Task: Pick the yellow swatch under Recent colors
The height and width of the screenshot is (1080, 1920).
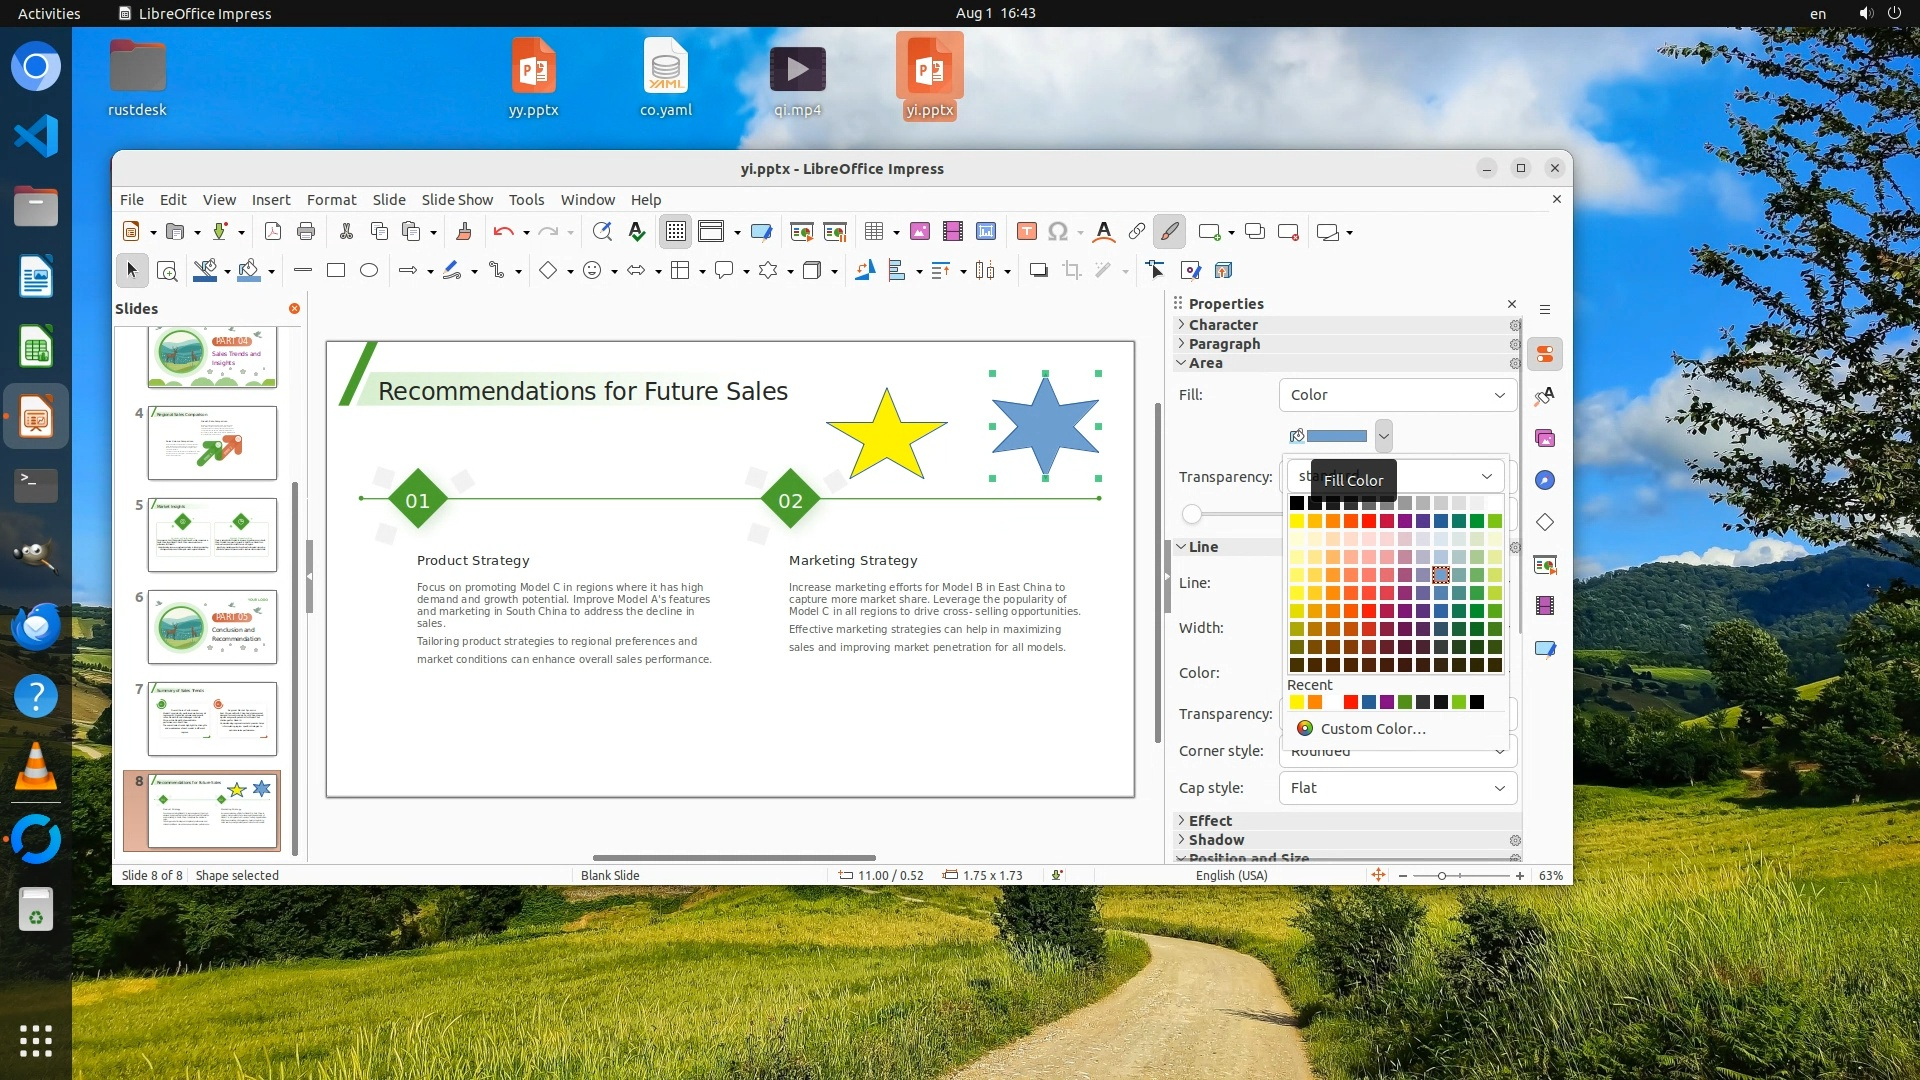Action: (1297, 702)
